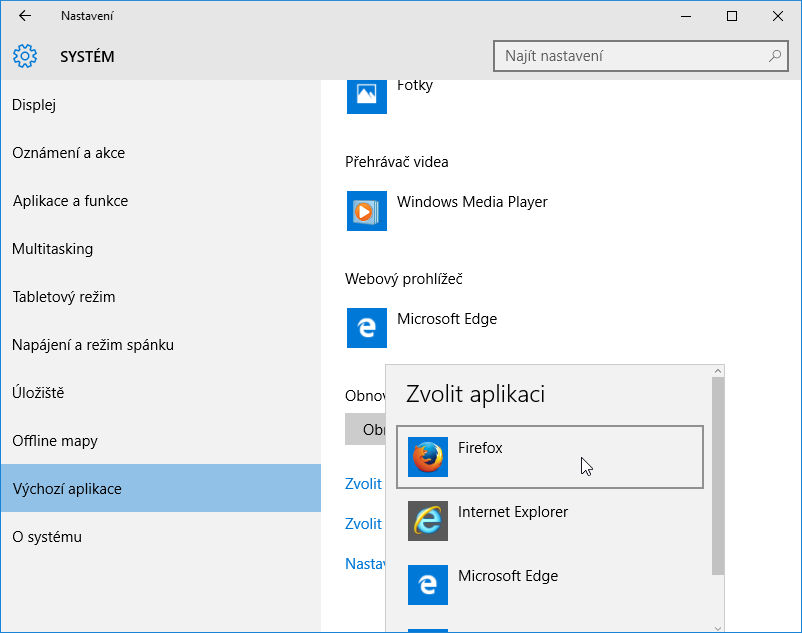Select Firefox in Zvolit aplikaci list
The image size is (802, 633).
pos(550,457)
